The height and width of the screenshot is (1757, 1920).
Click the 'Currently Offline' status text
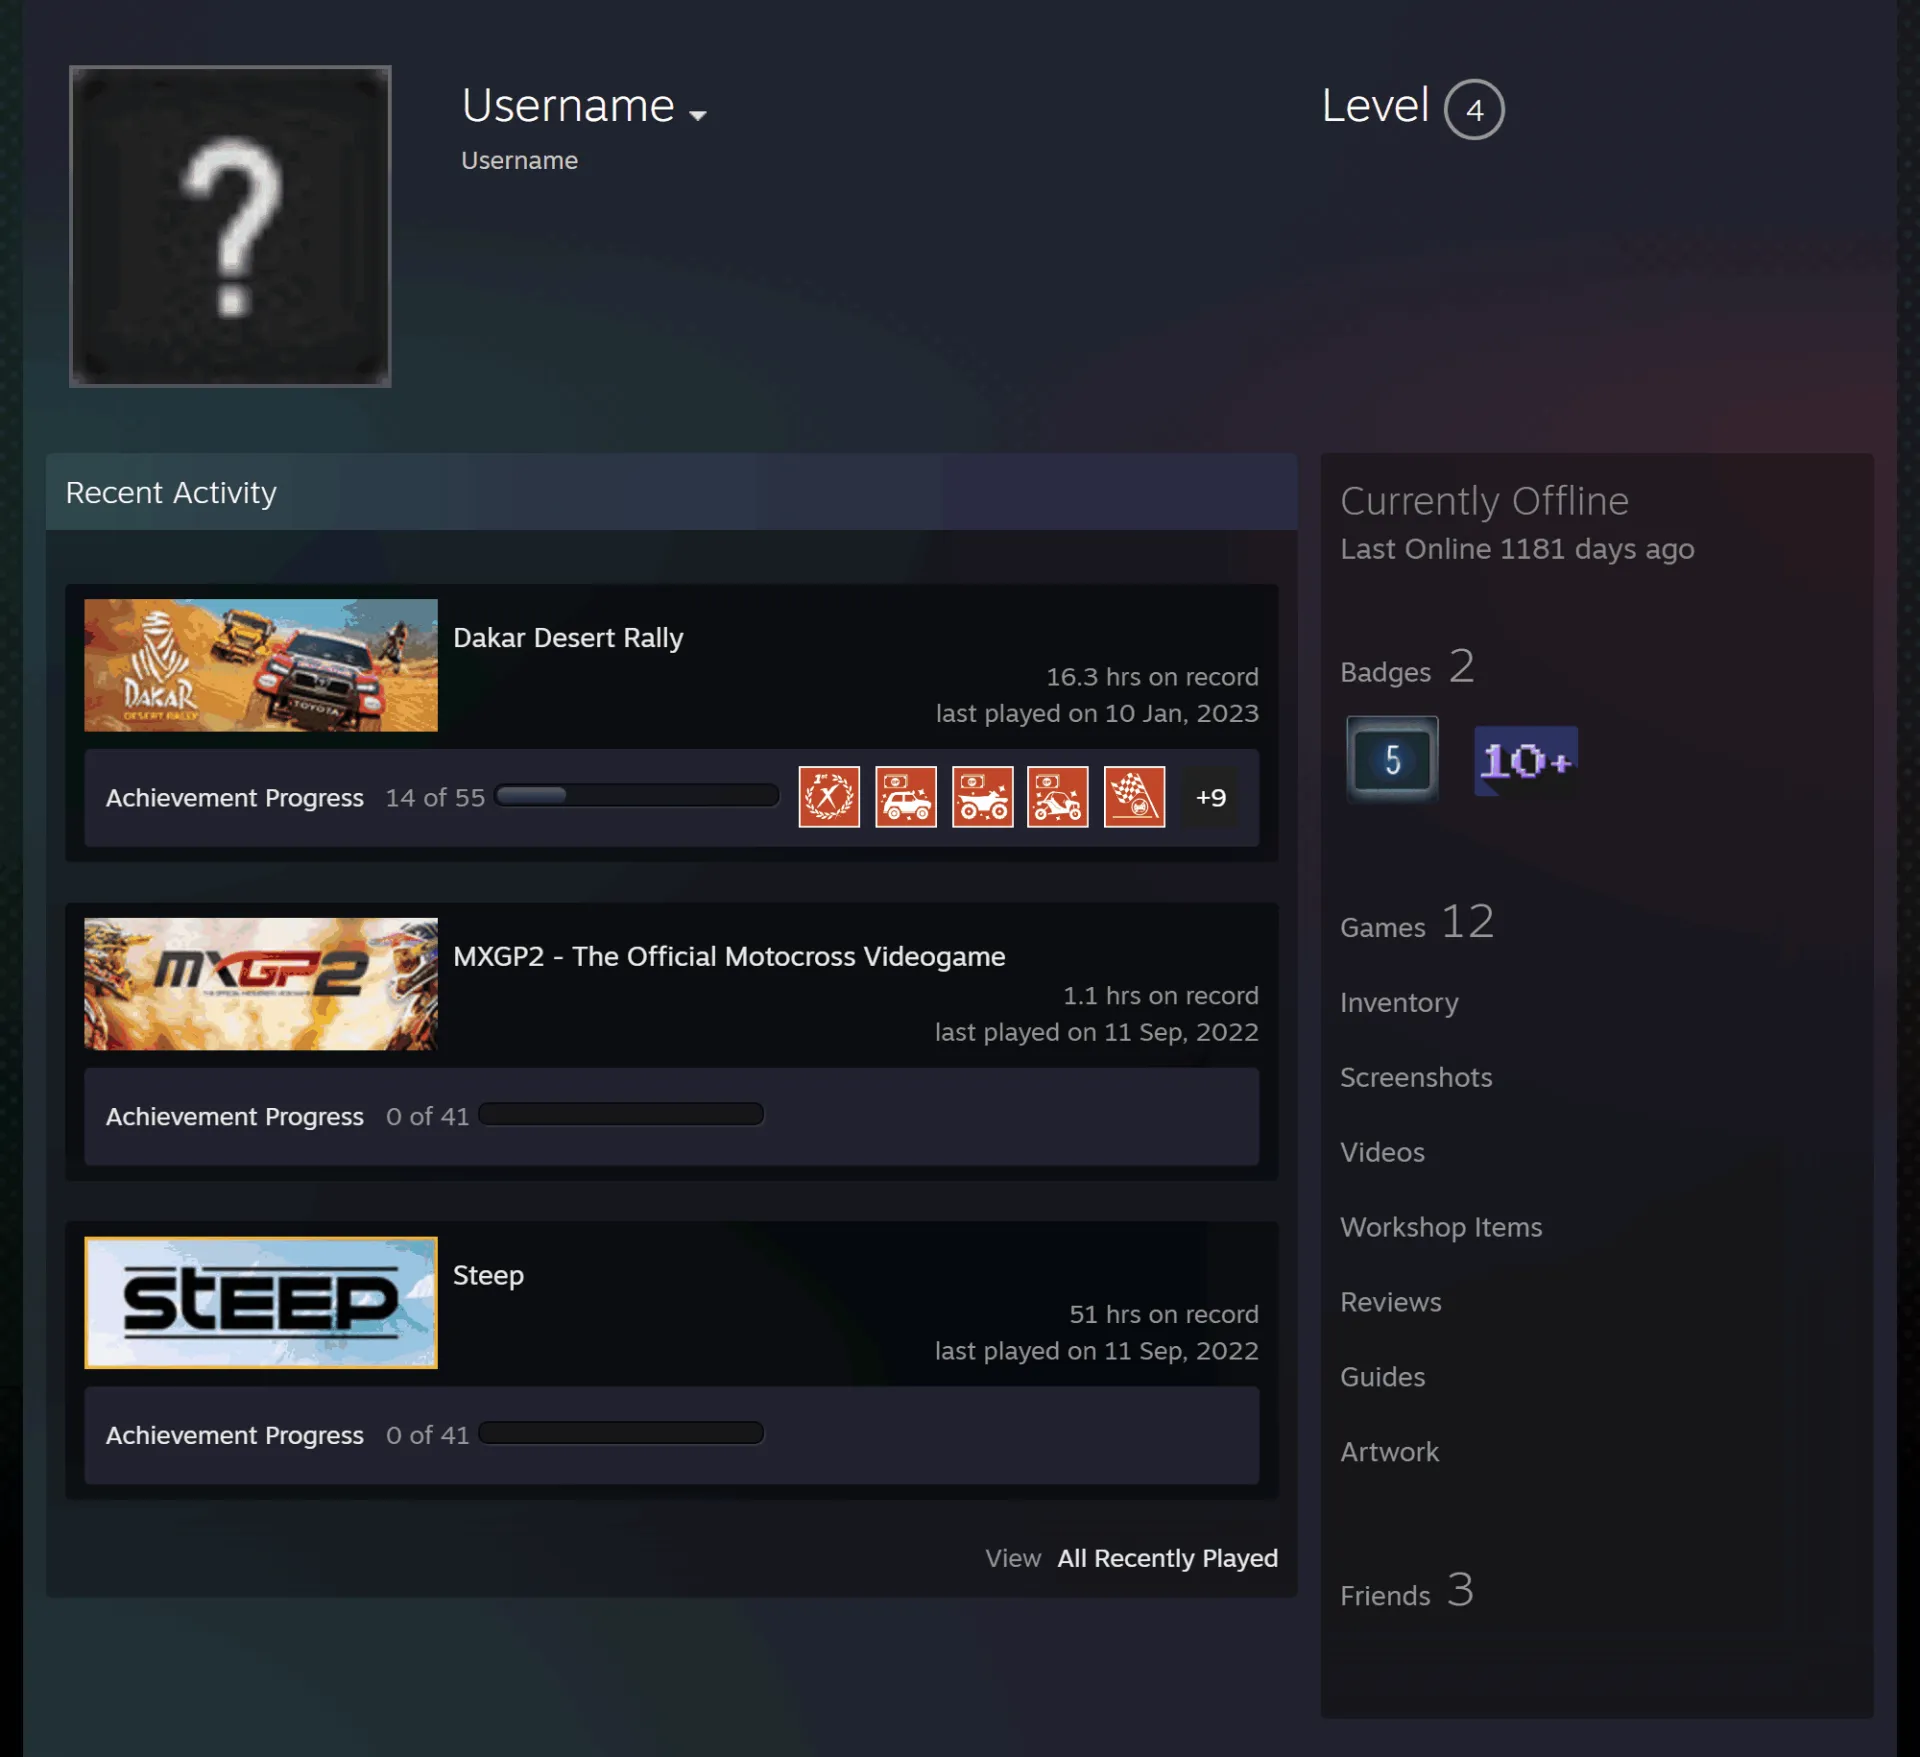pyautogui.click(x=1484, y=501)
